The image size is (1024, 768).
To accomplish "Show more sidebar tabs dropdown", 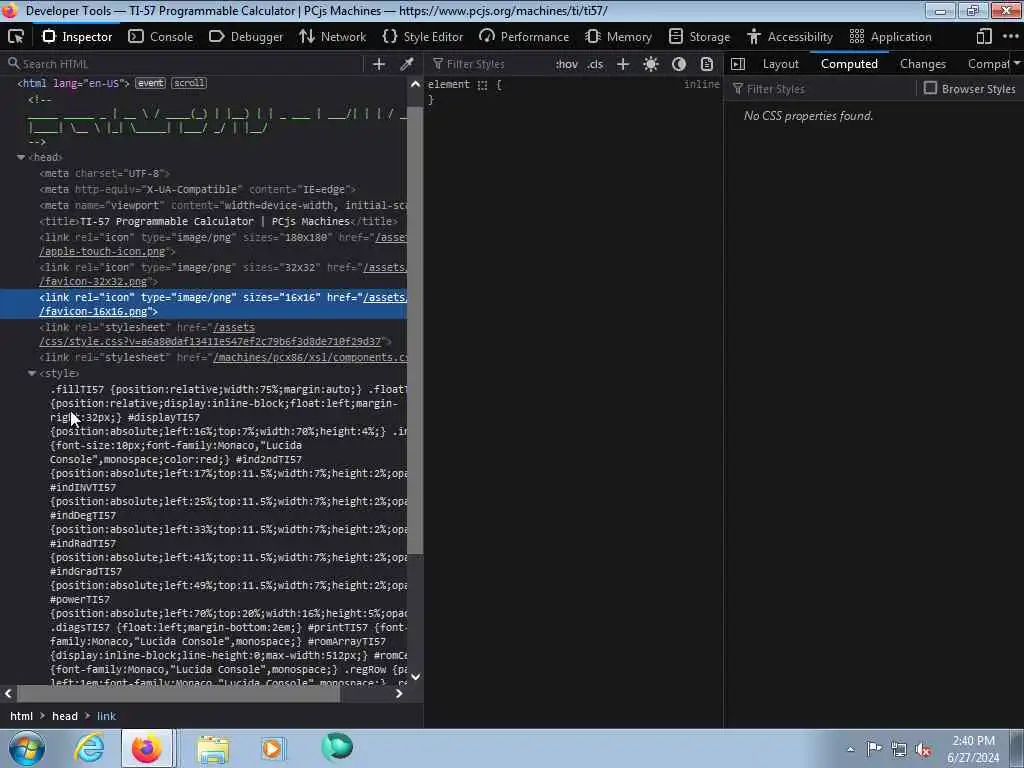I will pos(1017,64).
